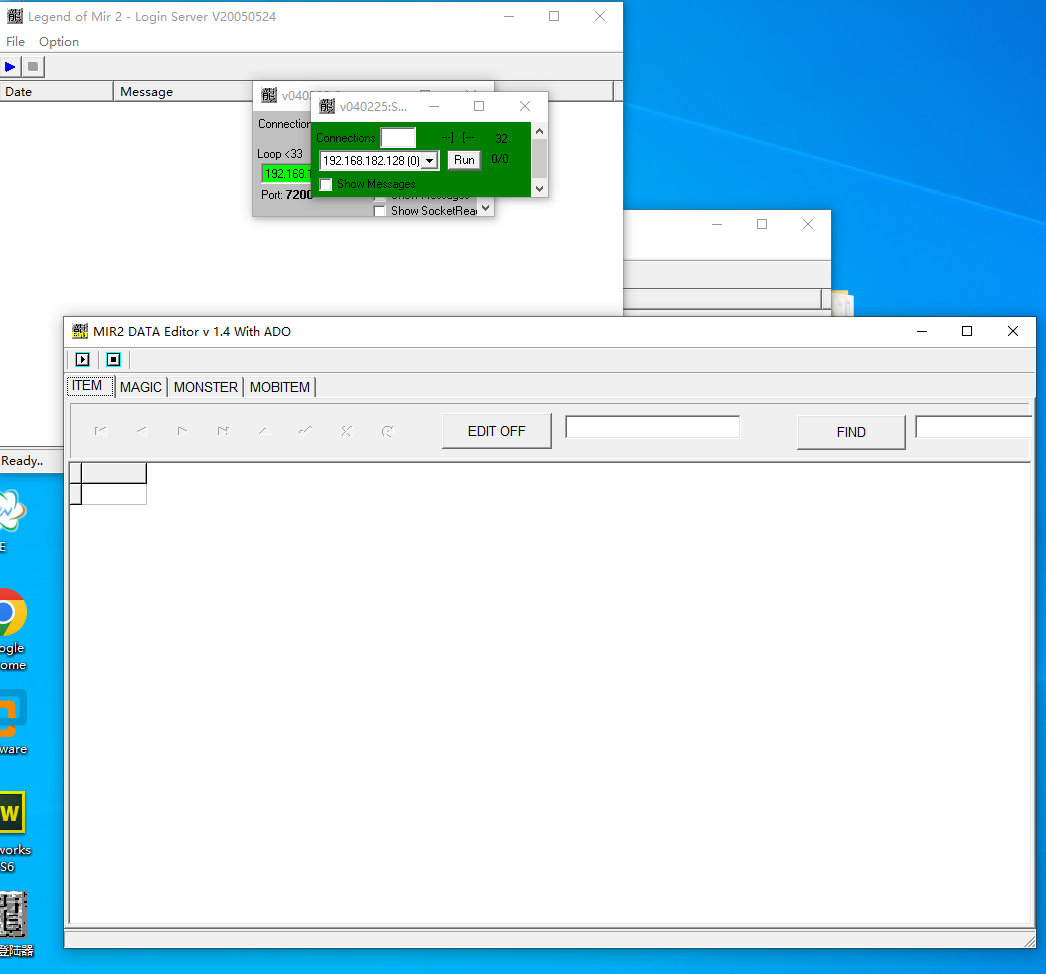Close the green v040225 window
Image resolution: width=1046 pixels, height=974 pixels.
click(x=525, y=106)
